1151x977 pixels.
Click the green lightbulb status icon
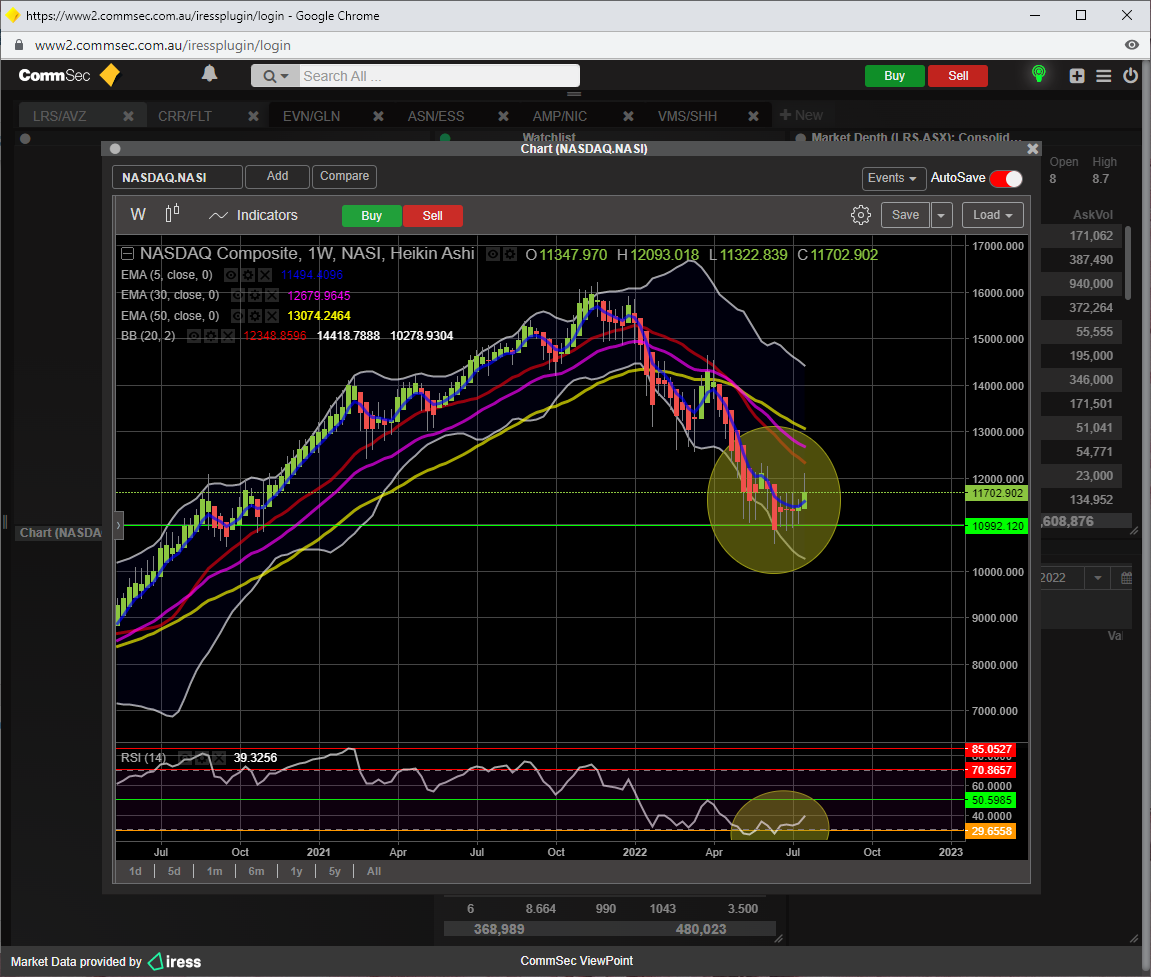click(1039, 74)
